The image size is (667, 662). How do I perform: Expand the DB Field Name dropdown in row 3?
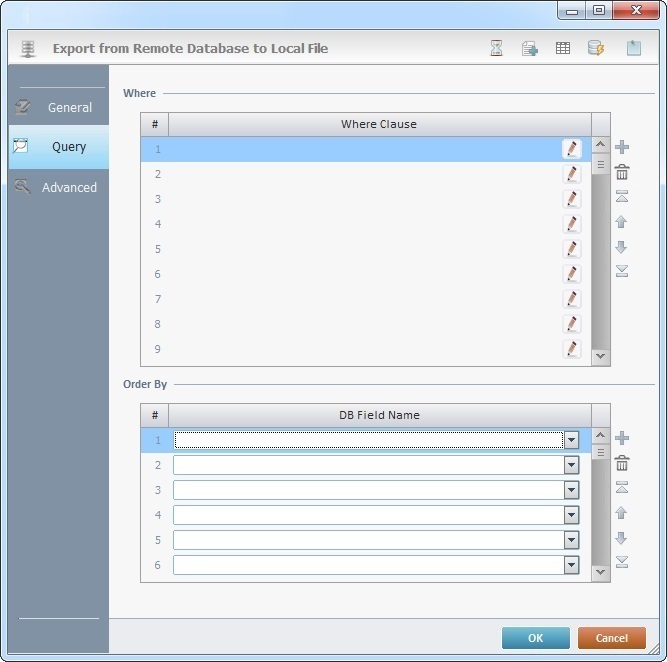(x=571, y=490)
